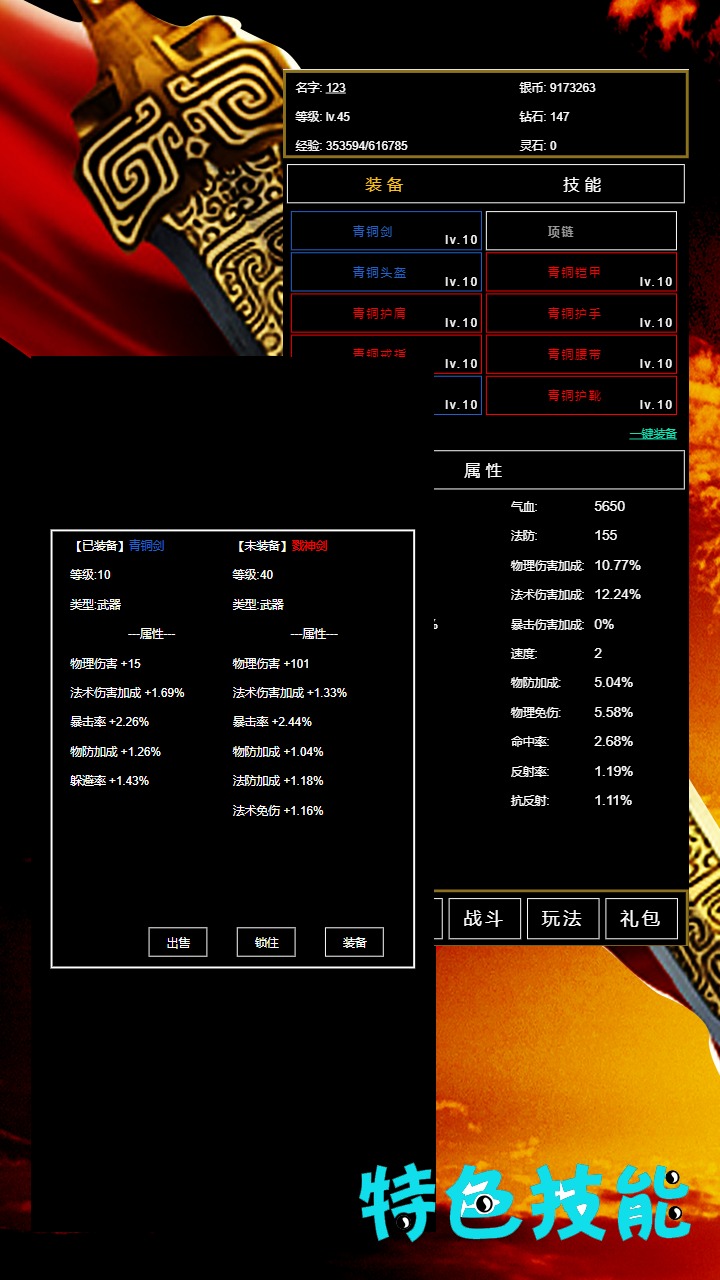Switch to the 装备 equipment tab
The height and width of the screenshot is (1280, 720).
385,185
